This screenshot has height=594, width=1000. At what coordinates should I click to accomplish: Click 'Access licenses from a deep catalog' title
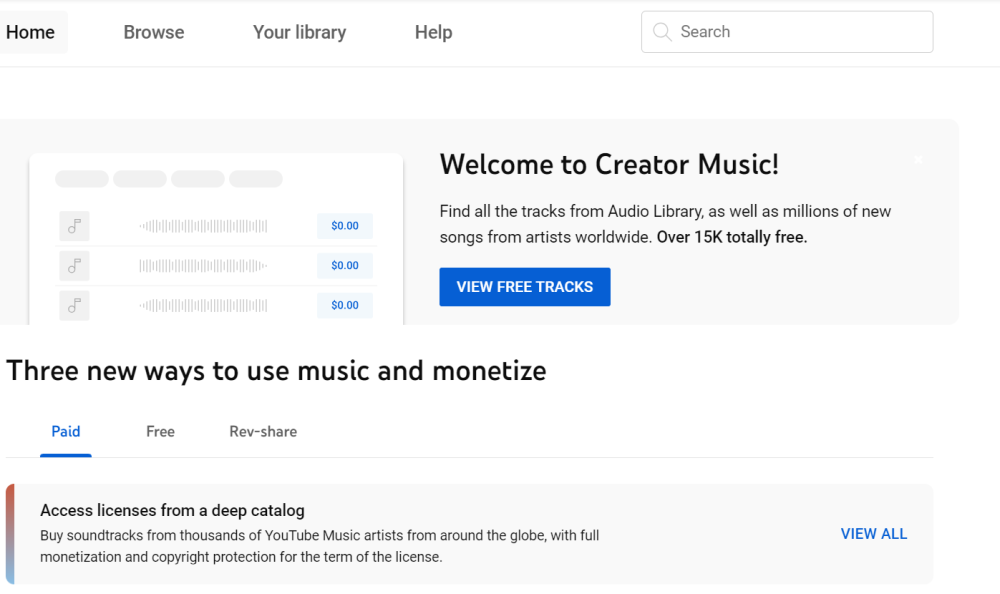[x=172, y=510]
